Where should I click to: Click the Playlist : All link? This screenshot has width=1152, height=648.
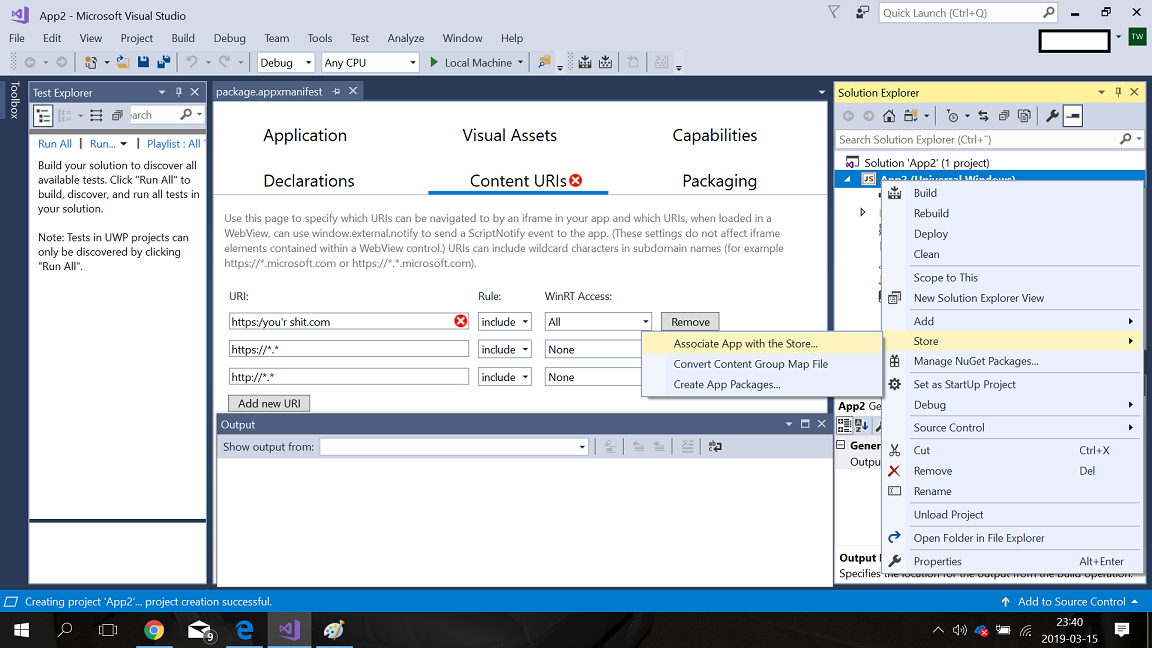click(x=173, y=144)
